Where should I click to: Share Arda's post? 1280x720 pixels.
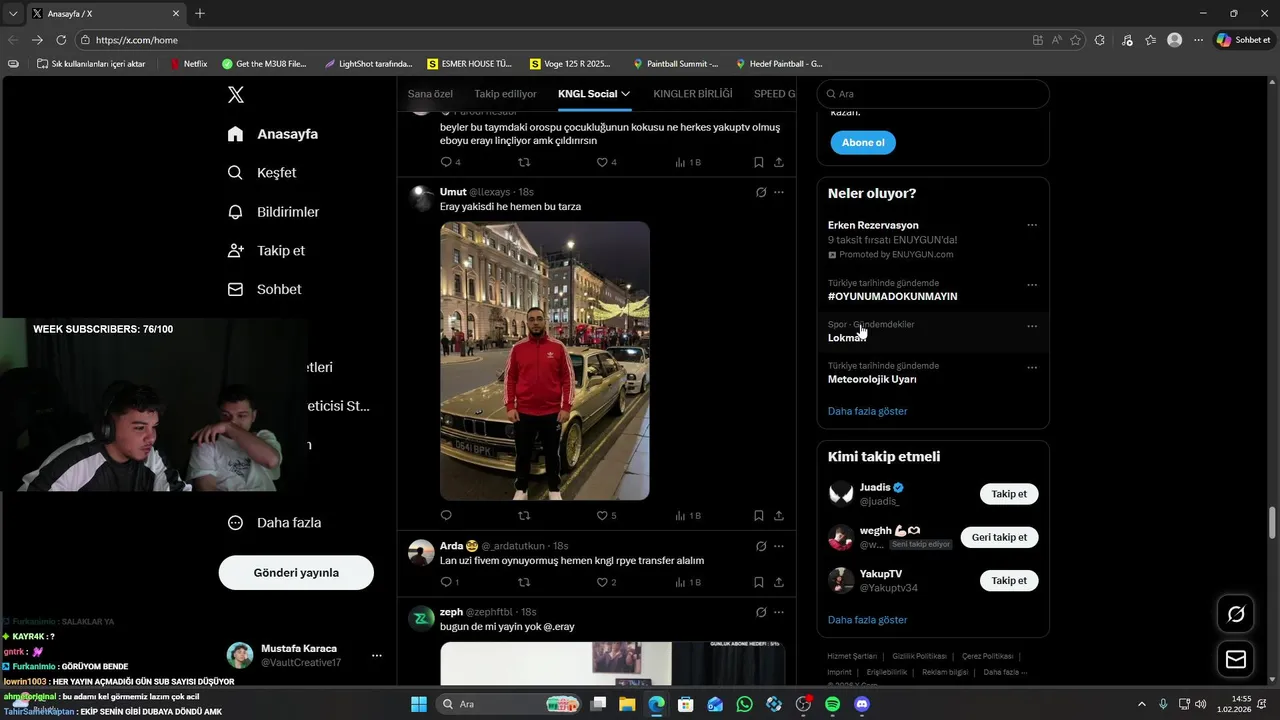click(779, 582)
